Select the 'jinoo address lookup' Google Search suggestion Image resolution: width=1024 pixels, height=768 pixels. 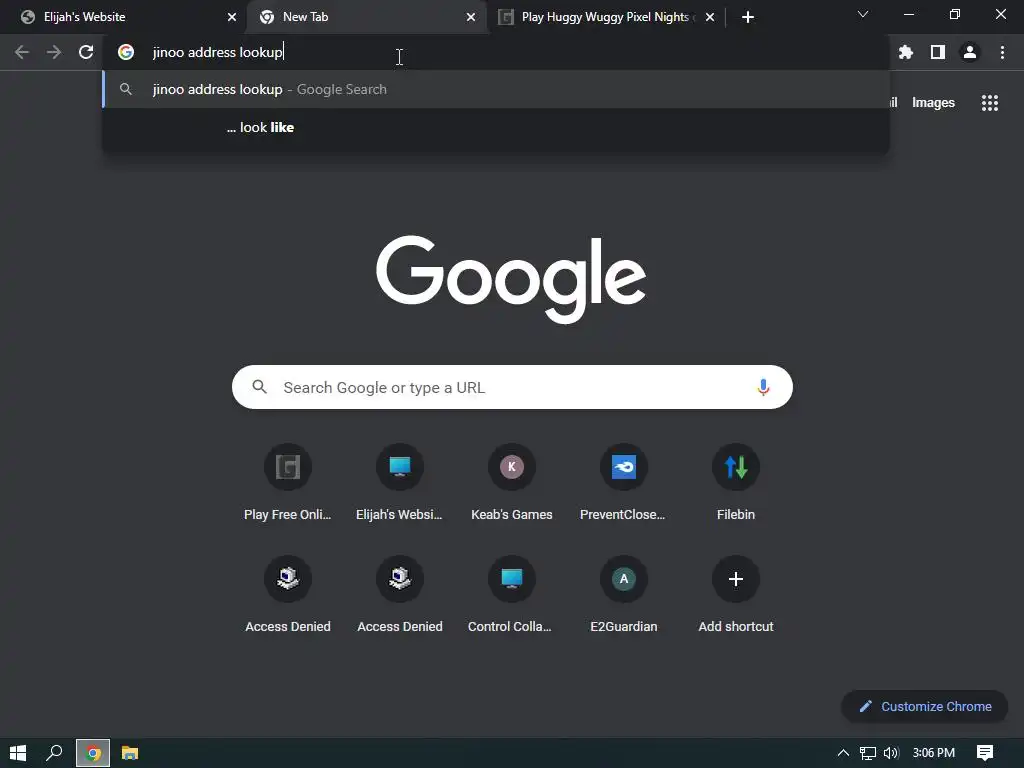tap(496, 89)
